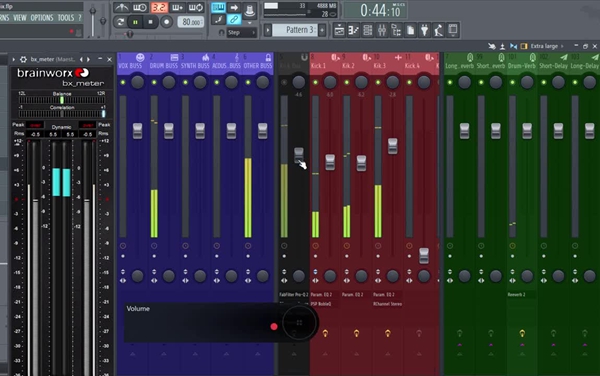Toggle pattern/song mode button
The height and width of the screenshot is (376, 600).
[120, 22]
